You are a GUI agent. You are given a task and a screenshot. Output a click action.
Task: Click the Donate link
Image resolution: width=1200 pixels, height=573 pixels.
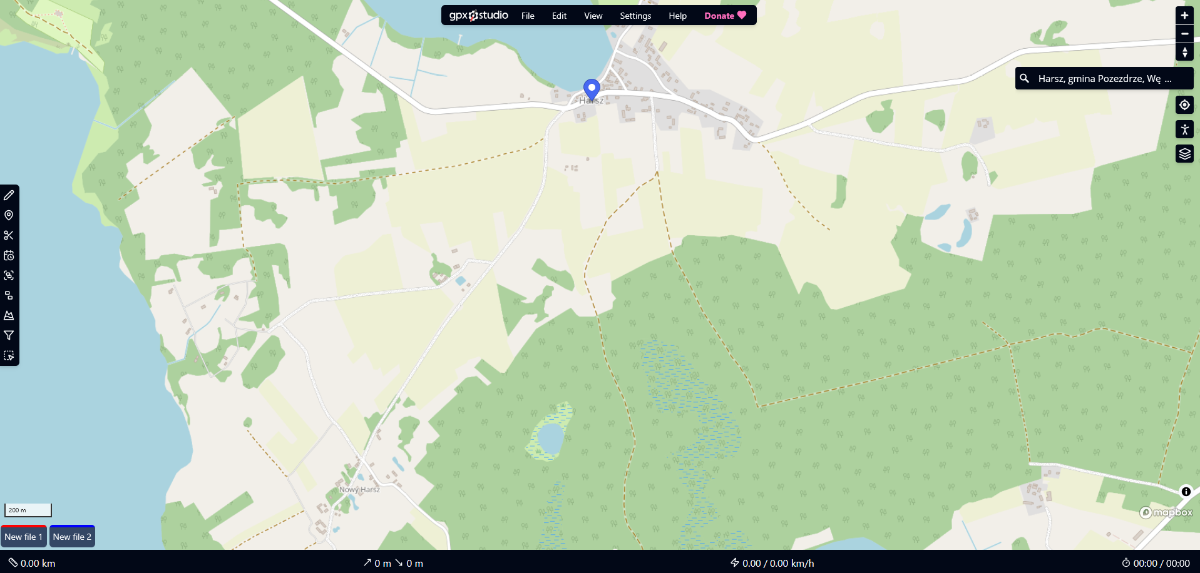pos(725,16)
